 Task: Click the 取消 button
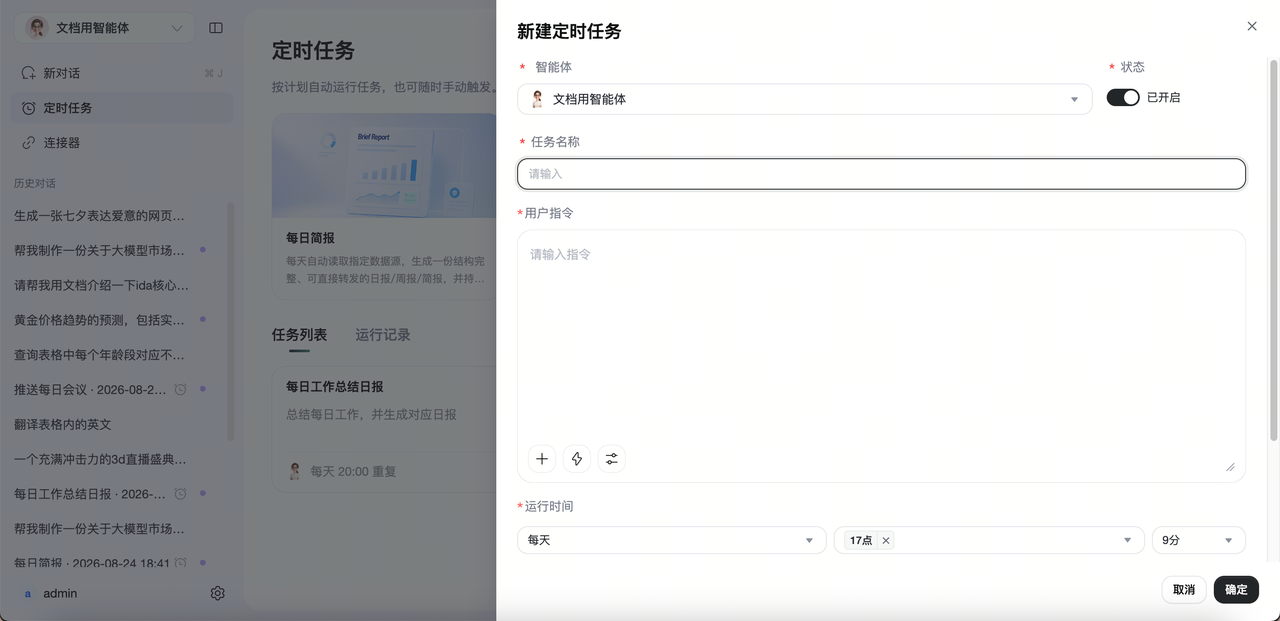coord(1184,590)
